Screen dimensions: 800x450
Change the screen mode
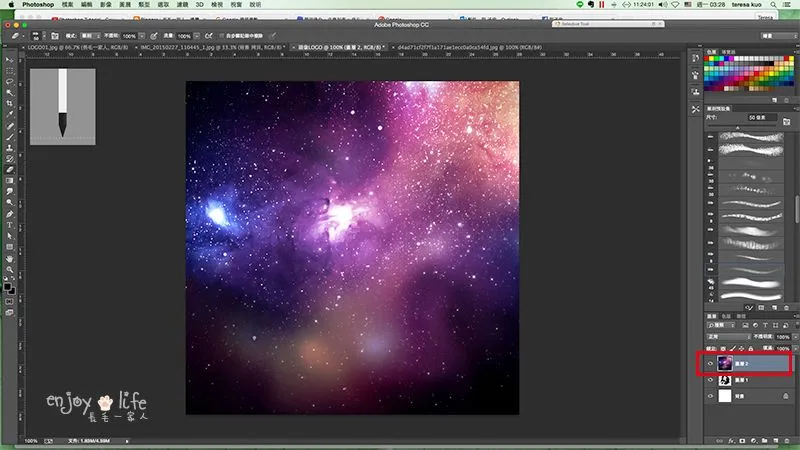click(10, 313)
